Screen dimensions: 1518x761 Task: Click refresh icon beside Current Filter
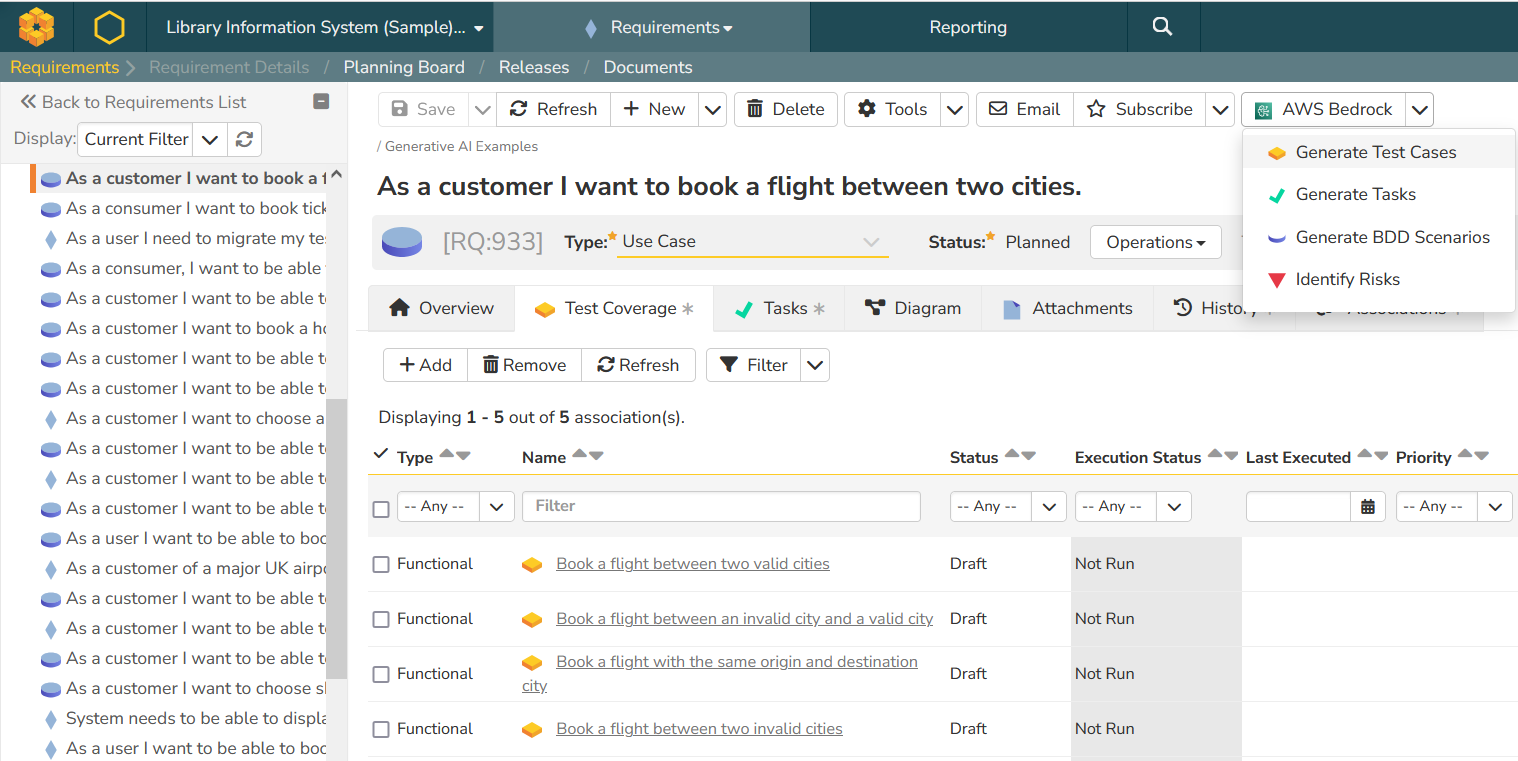(244, 140)
